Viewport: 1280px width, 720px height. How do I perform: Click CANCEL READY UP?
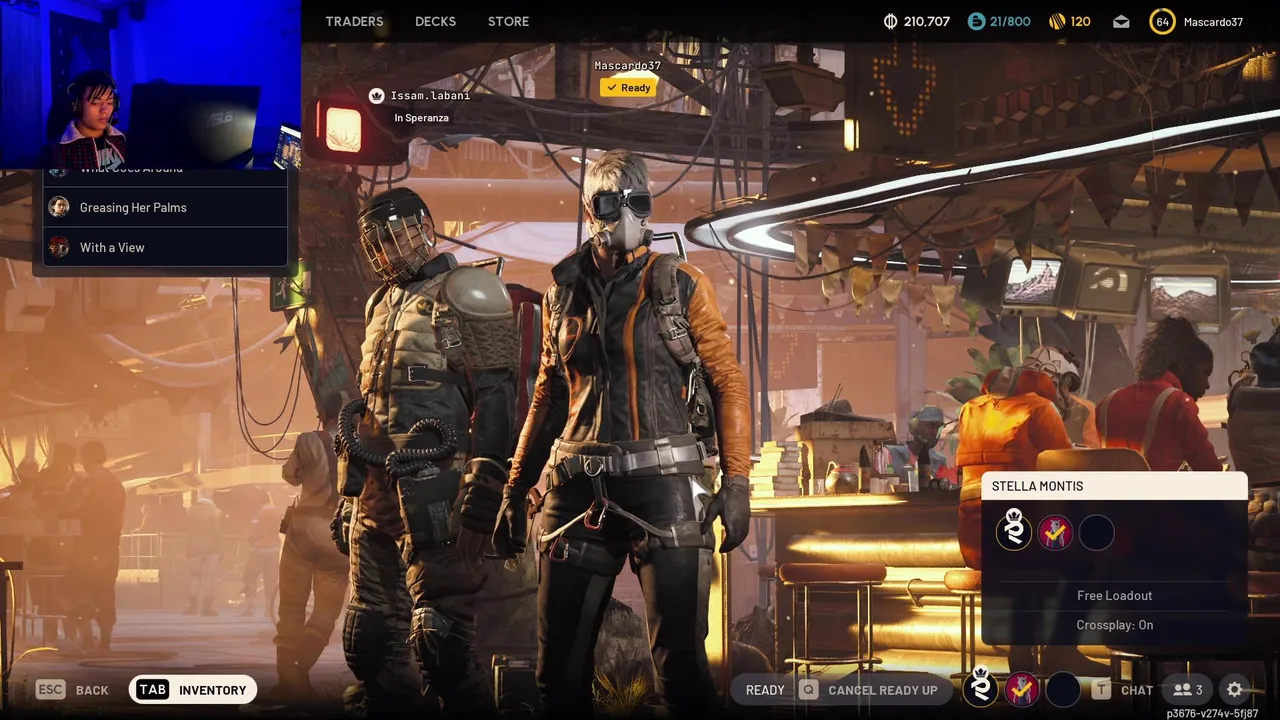(883, 690)
